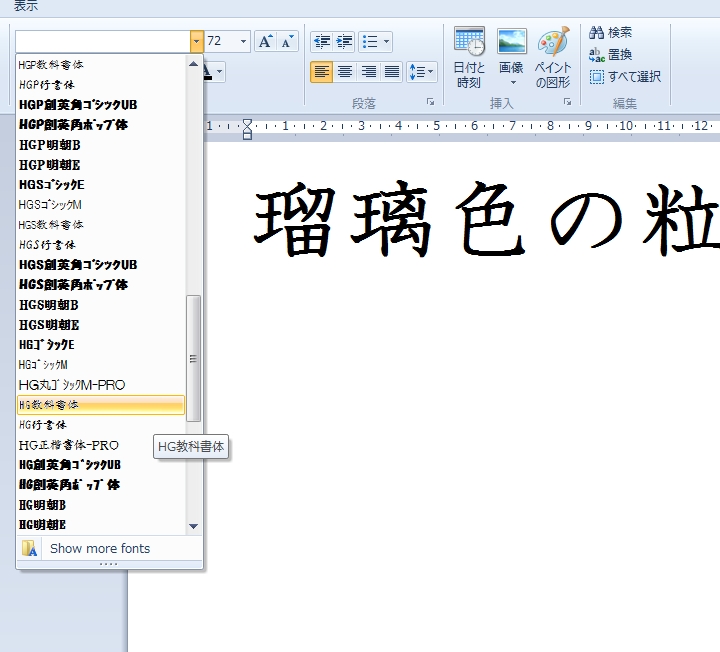Pick HG創英角ﾎﾟｯﾌﾟ体 font
This screenshot has height=652, width=720.
point(101,485)
